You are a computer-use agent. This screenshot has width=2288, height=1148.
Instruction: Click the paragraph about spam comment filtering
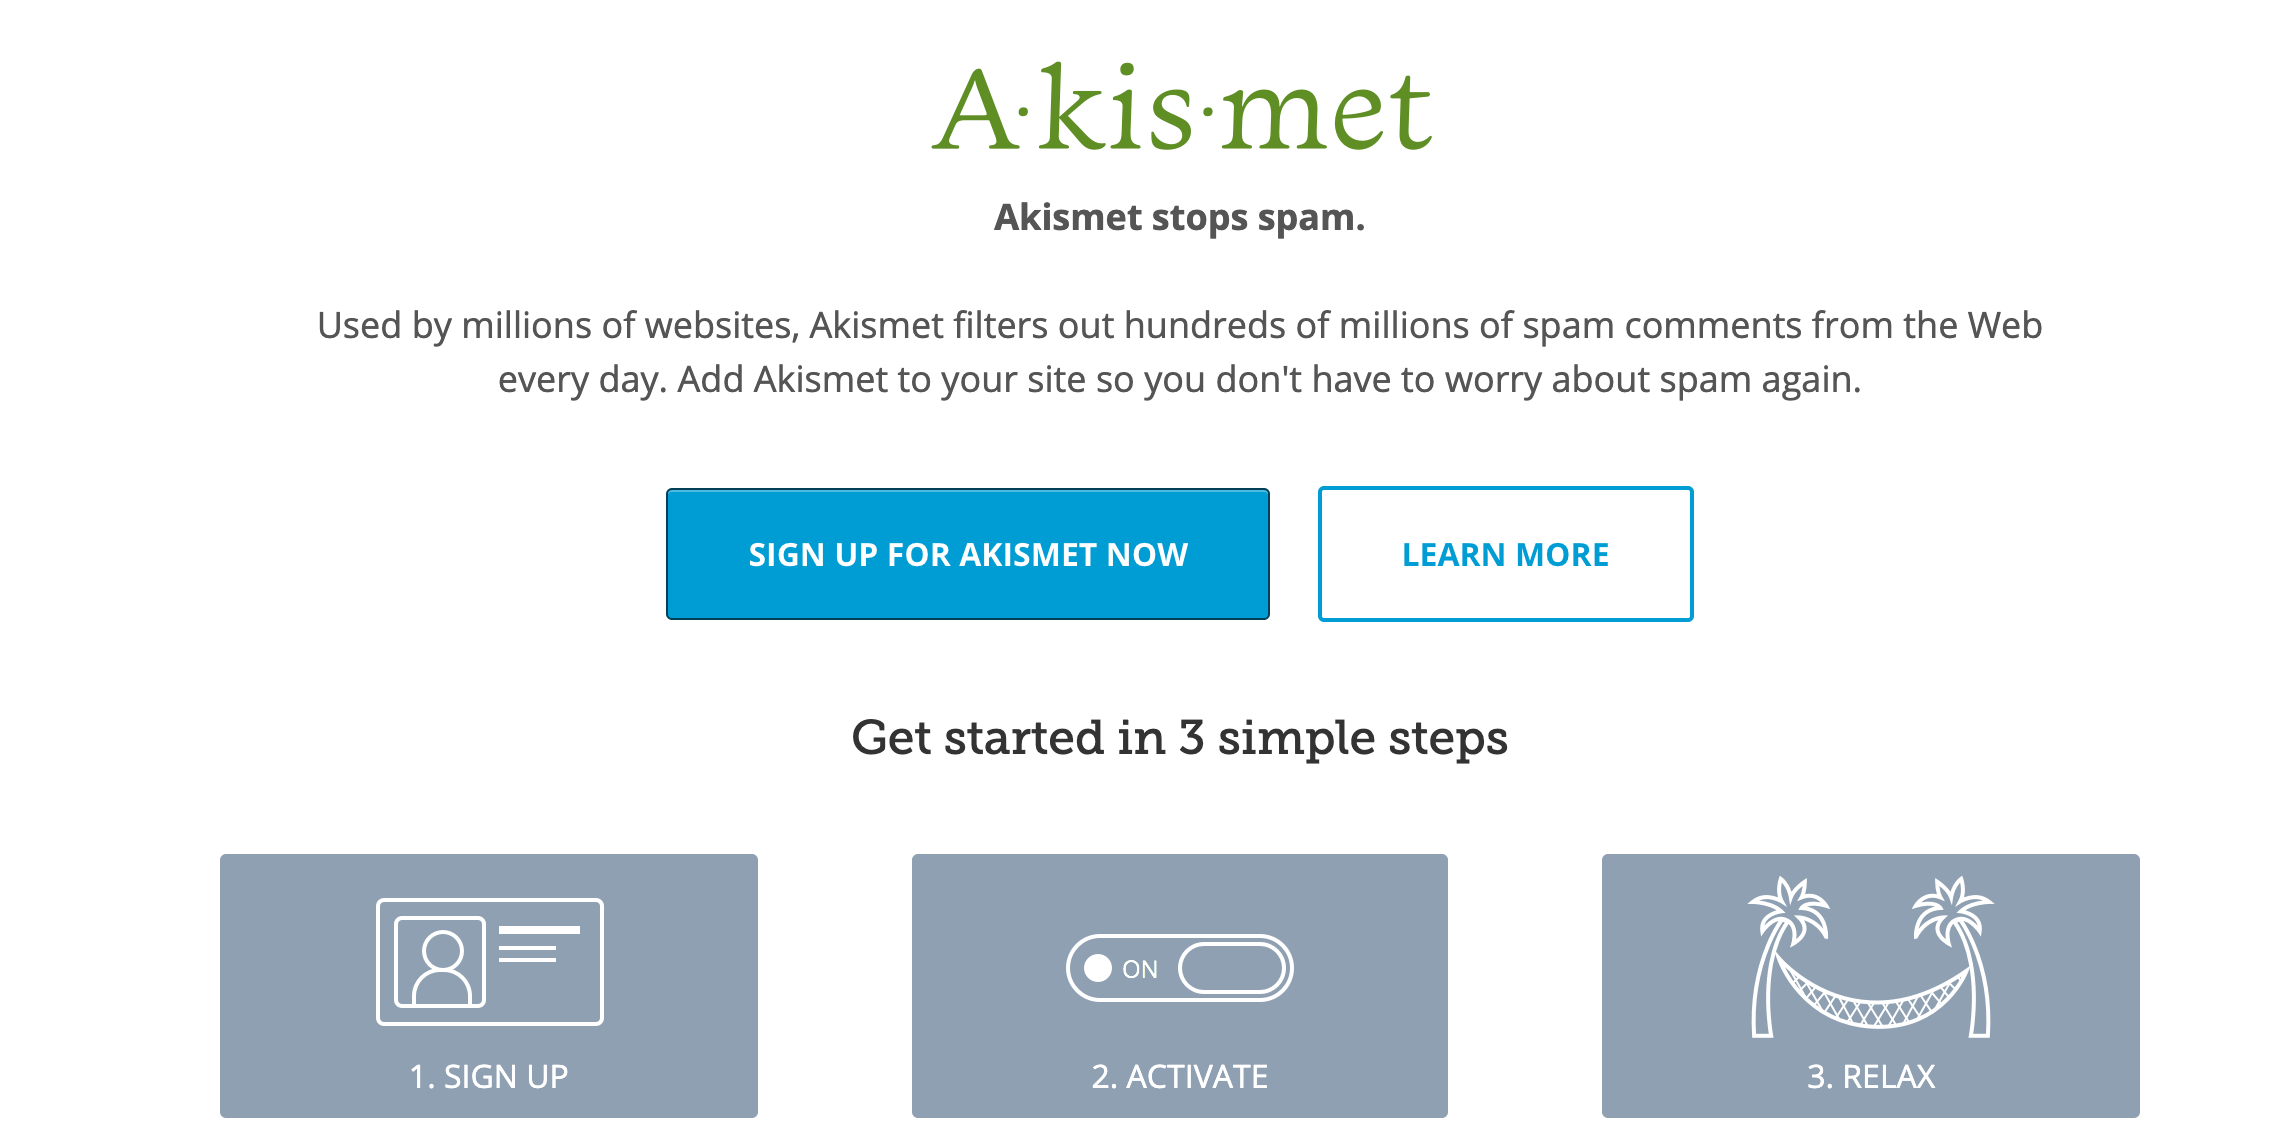pyautogui.click(x=1179, y=352)
